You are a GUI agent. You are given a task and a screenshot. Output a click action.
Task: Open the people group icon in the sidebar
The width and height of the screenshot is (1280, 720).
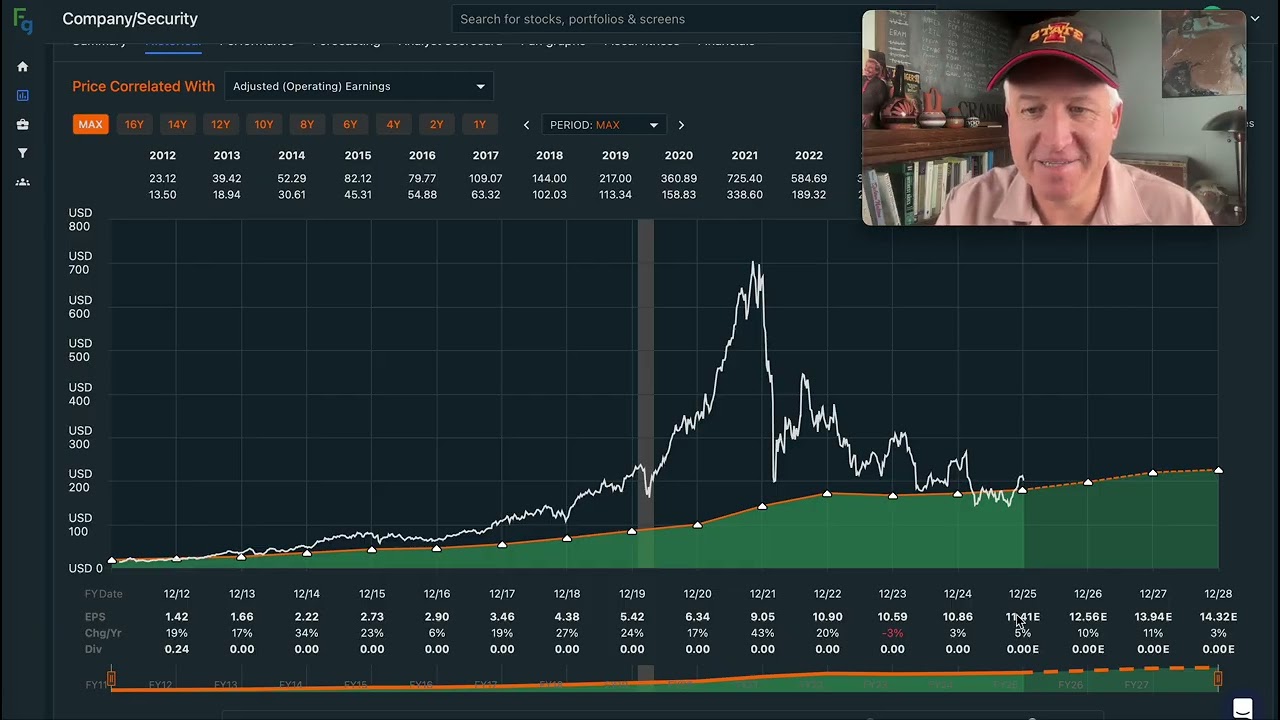click(x=23, y=182)
